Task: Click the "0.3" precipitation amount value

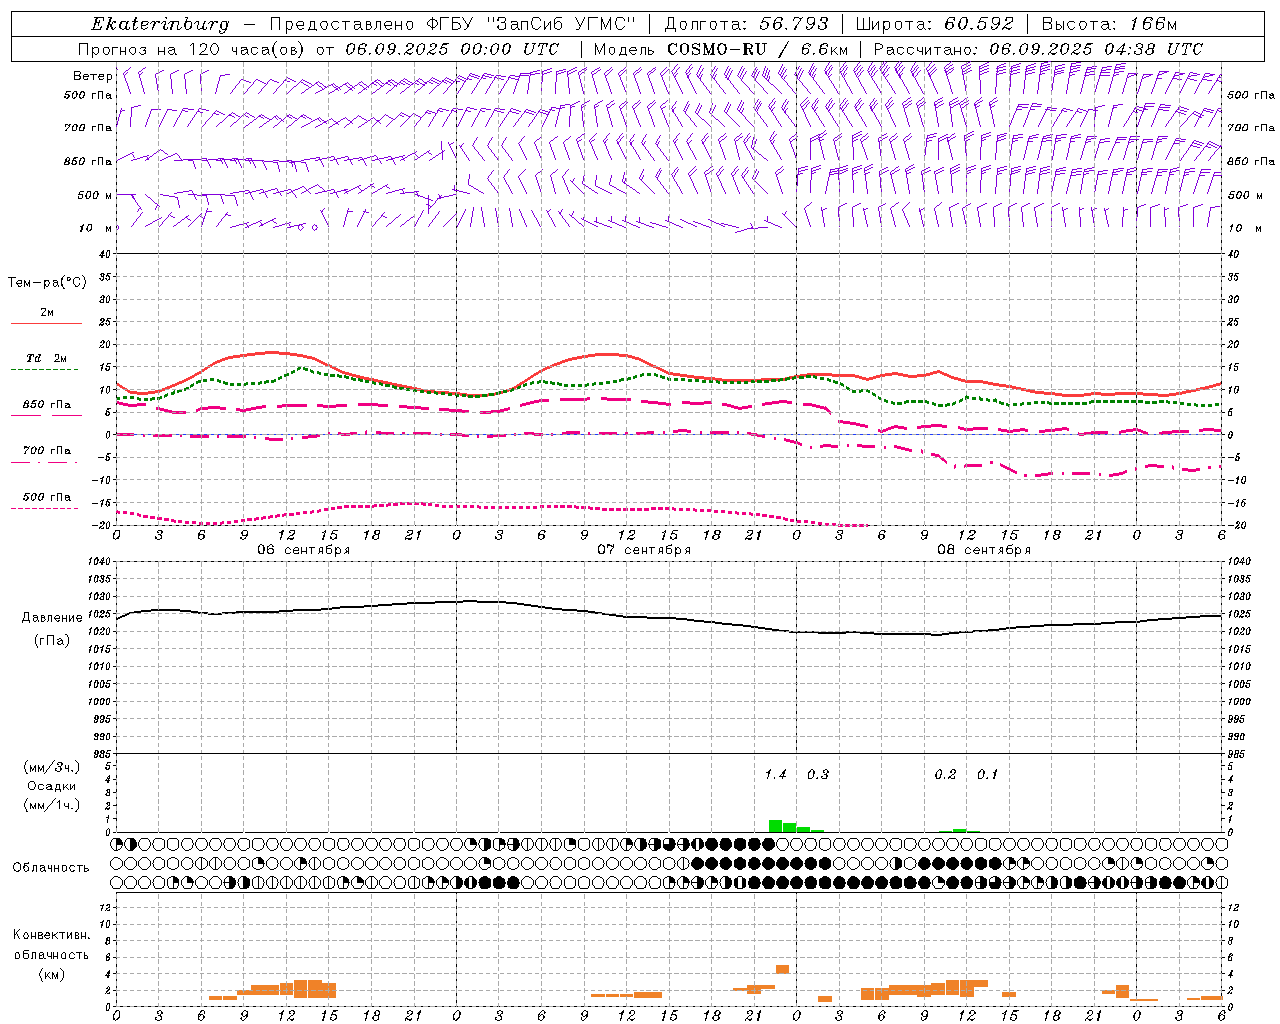Action: point(818,775)
